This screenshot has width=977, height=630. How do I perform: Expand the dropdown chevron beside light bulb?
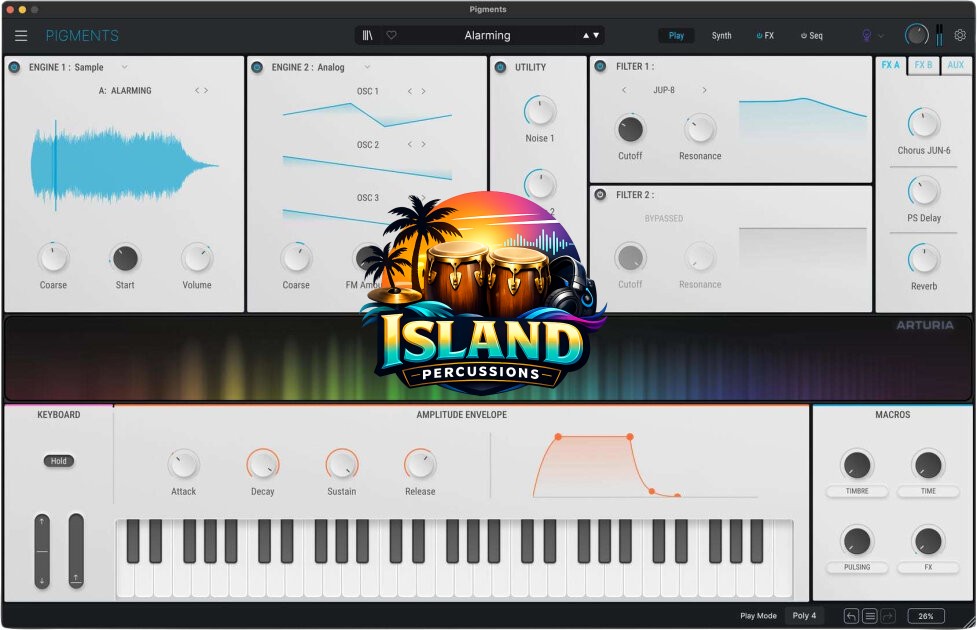[x=881, y=36]
